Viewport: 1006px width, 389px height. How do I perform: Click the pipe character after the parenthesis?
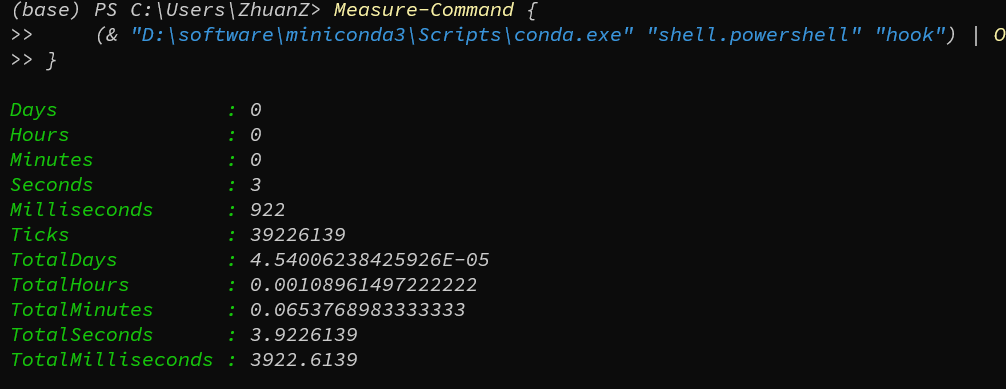pos(976,35)
